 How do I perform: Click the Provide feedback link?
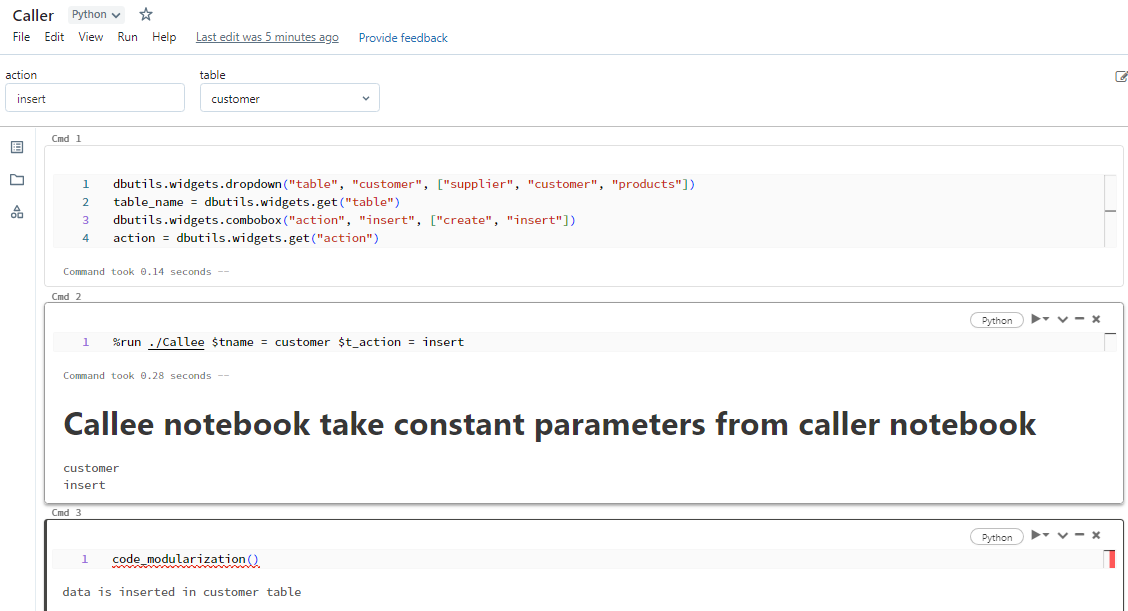[402, 37]
